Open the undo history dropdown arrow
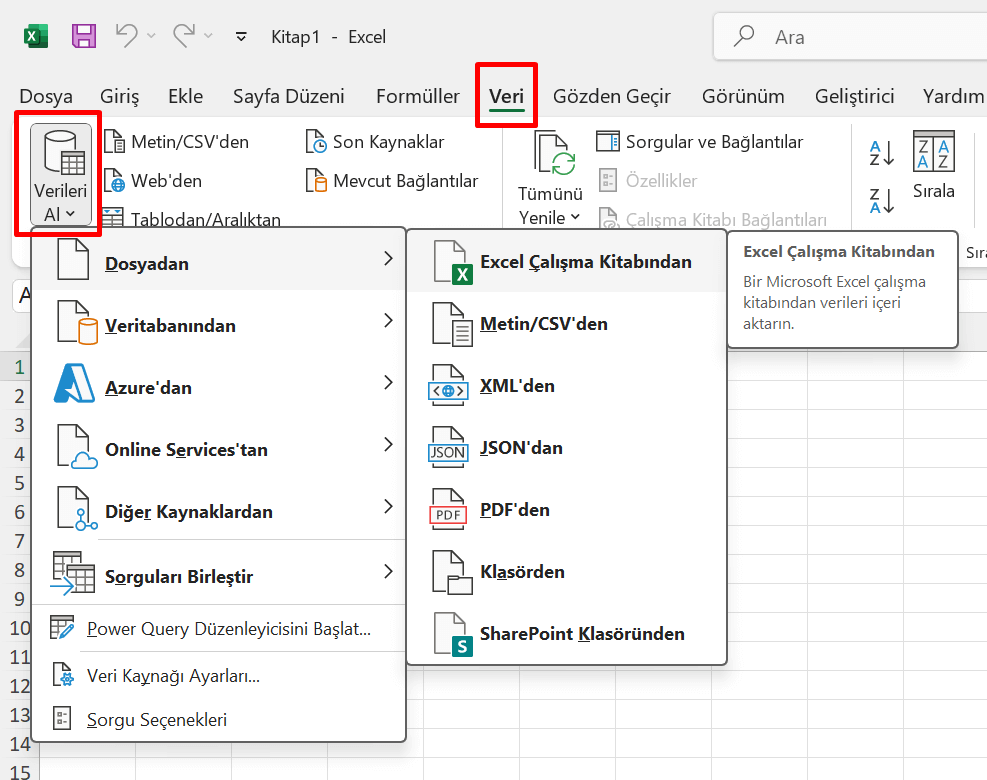Screen dimensions: 987x780 click(151, 36)
